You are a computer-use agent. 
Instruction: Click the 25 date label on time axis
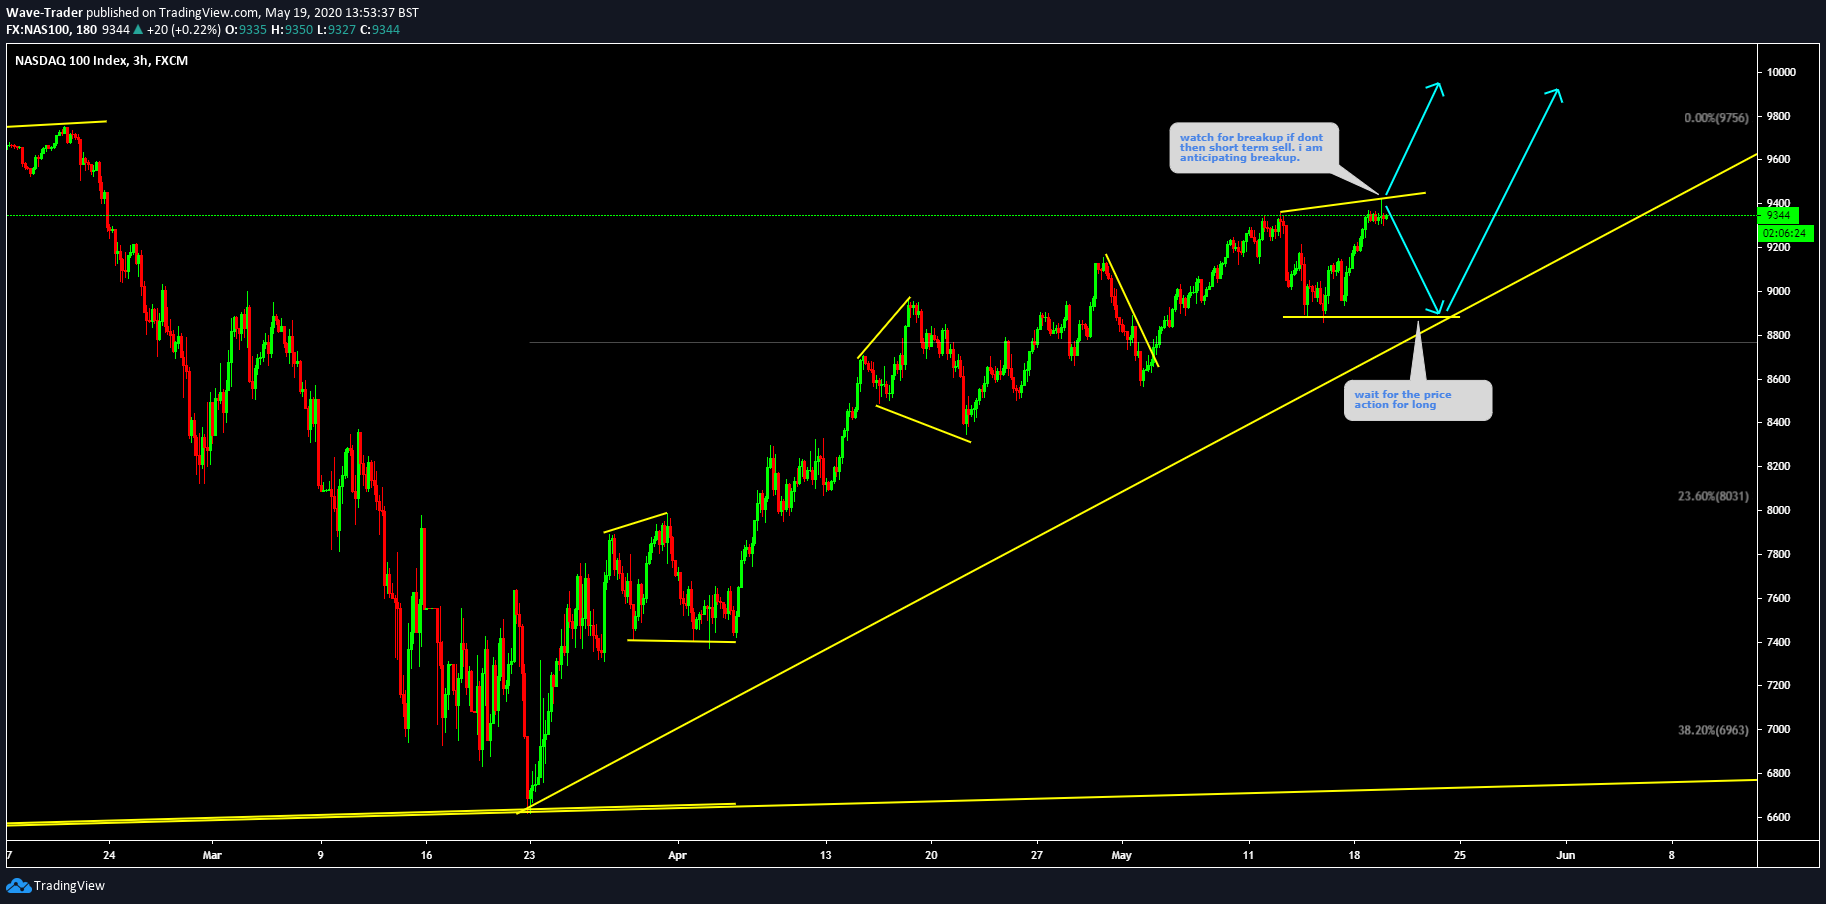click(1460, 855)
